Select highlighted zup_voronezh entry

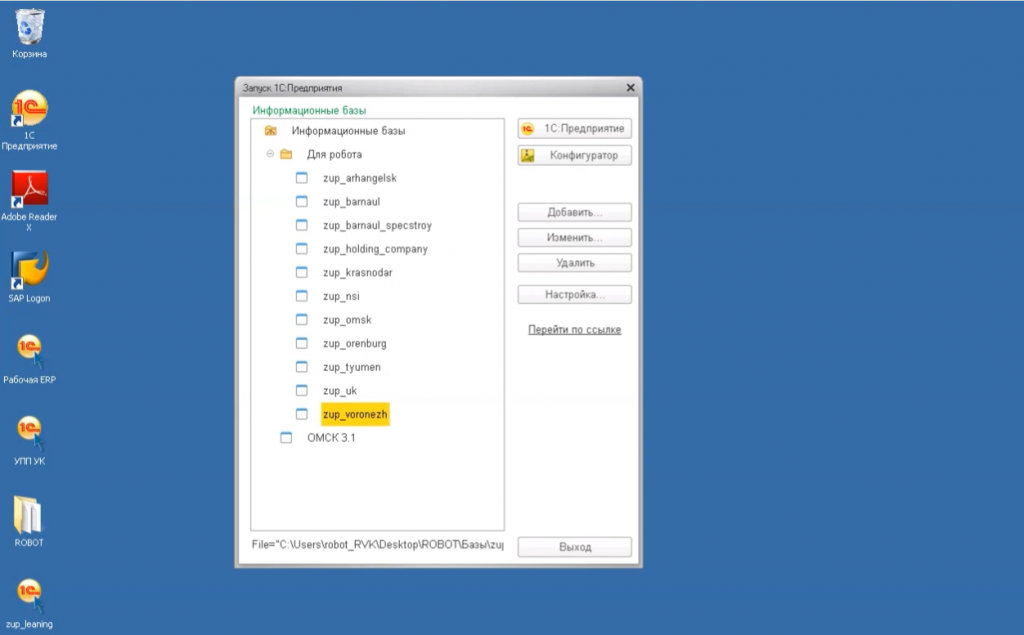355,414
